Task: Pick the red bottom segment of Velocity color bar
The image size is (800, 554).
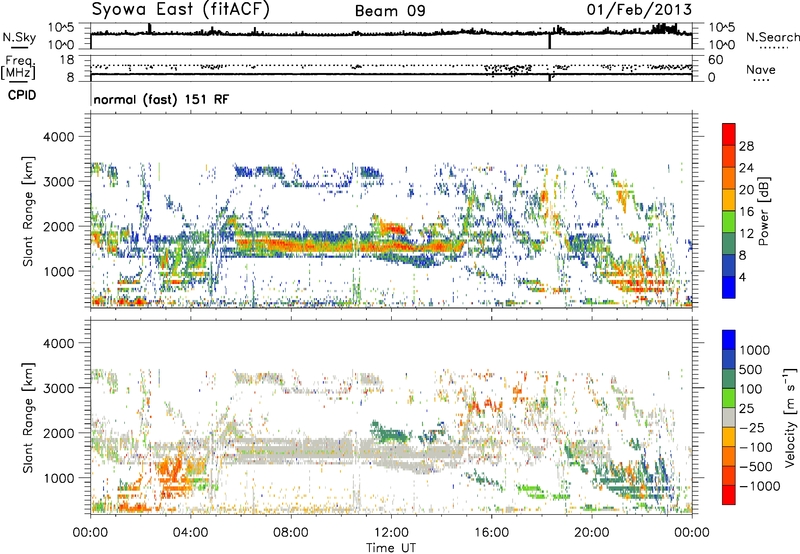Action: point(729,494)
